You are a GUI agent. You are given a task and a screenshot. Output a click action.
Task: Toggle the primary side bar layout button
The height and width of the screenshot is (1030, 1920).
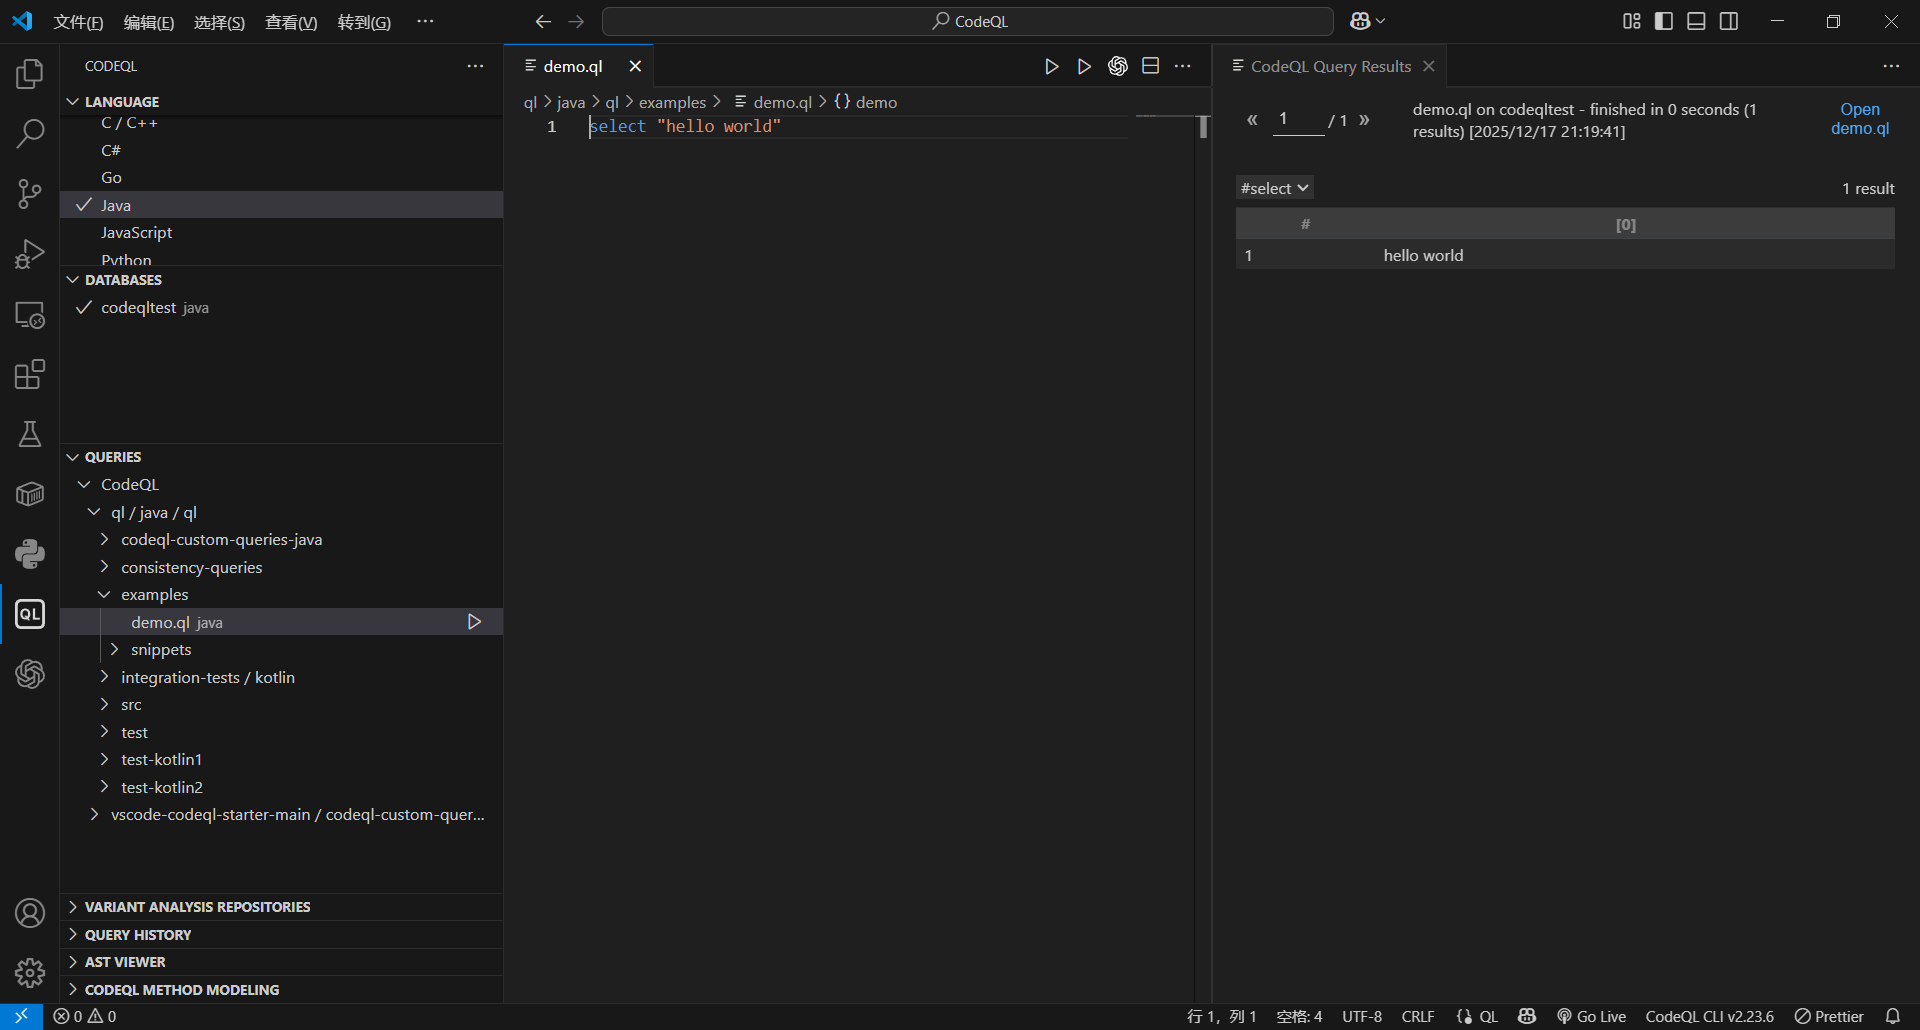[1664, 21]
